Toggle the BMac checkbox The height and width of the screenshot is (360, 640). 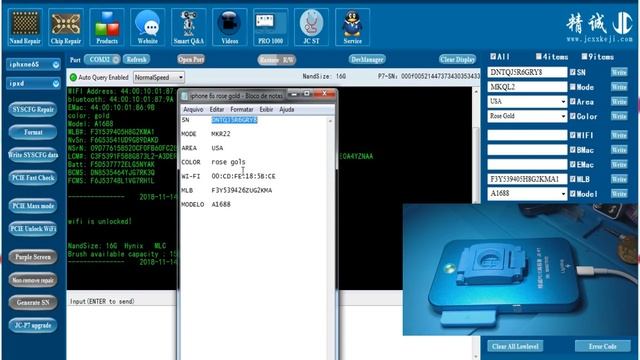pos(573,150)
